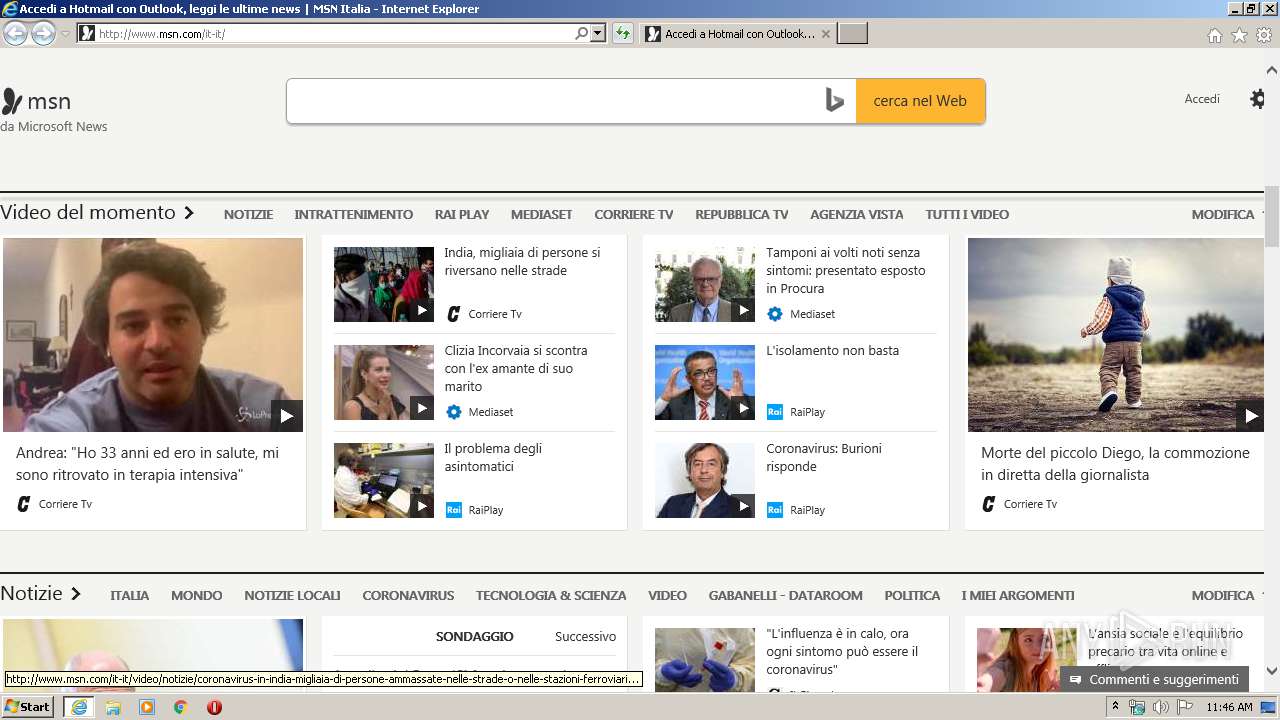The width and height of the screenshot is (1280, 720).
Task: Play the 'L'isolamento non basta' video
Action: click(x=705, y=382)
